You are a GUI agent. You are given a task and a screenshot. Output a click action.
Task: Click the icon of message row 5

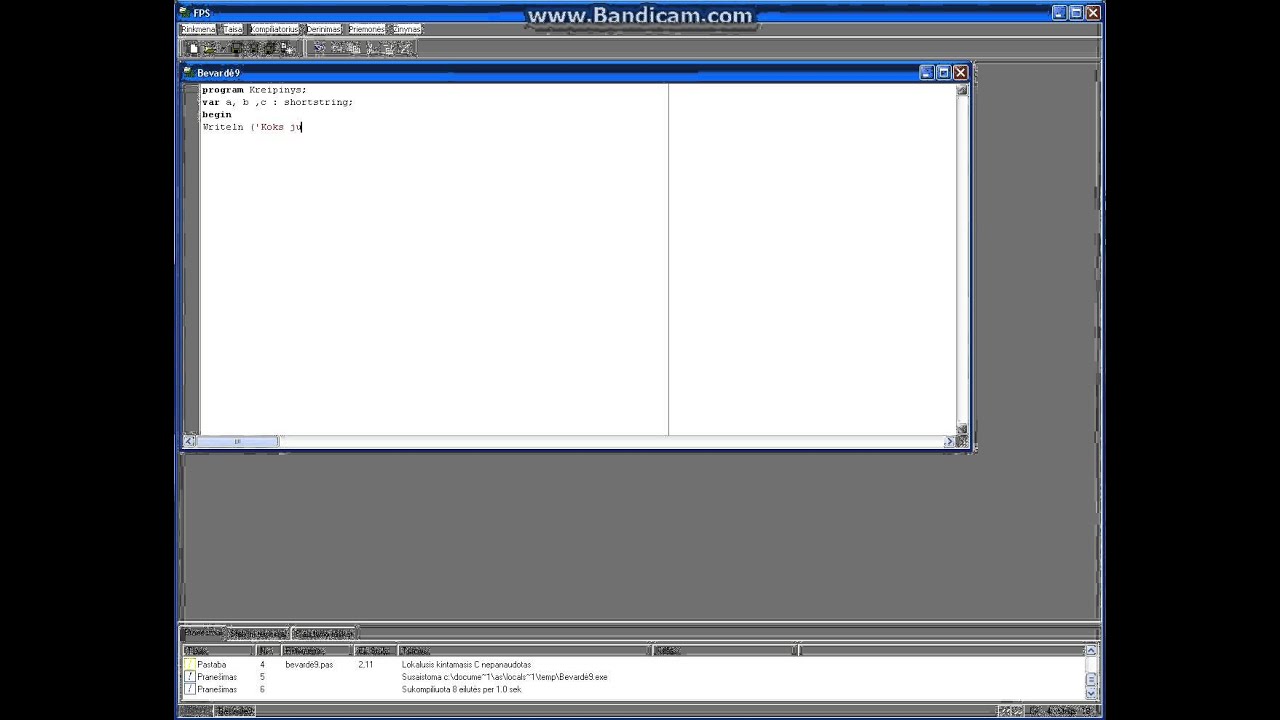click(x=190, y=677)
